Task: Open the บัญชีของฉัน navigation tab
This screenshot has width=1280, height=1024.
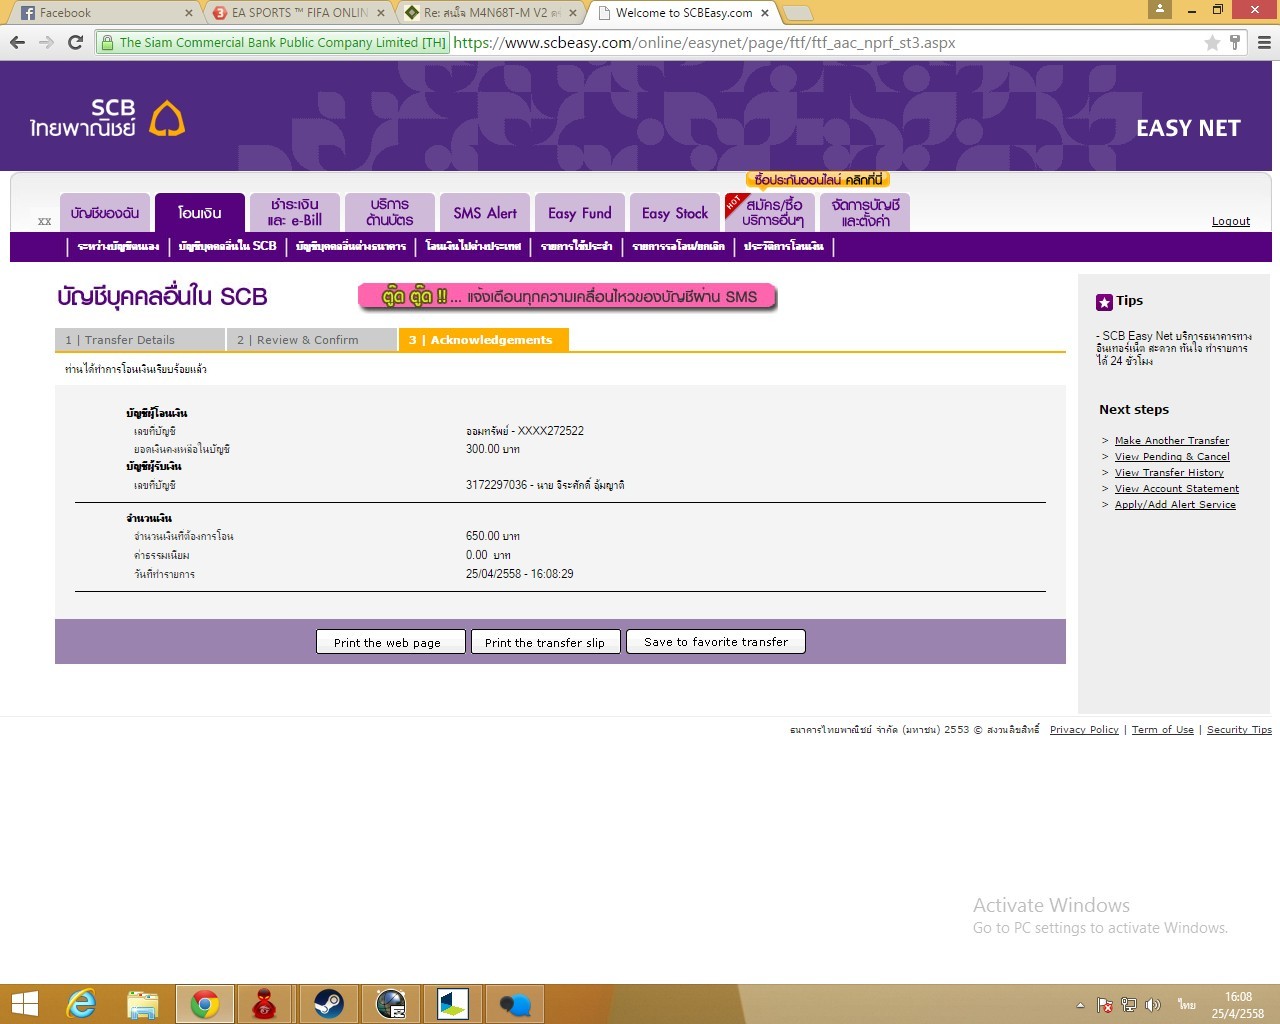Action: [105, 213]
